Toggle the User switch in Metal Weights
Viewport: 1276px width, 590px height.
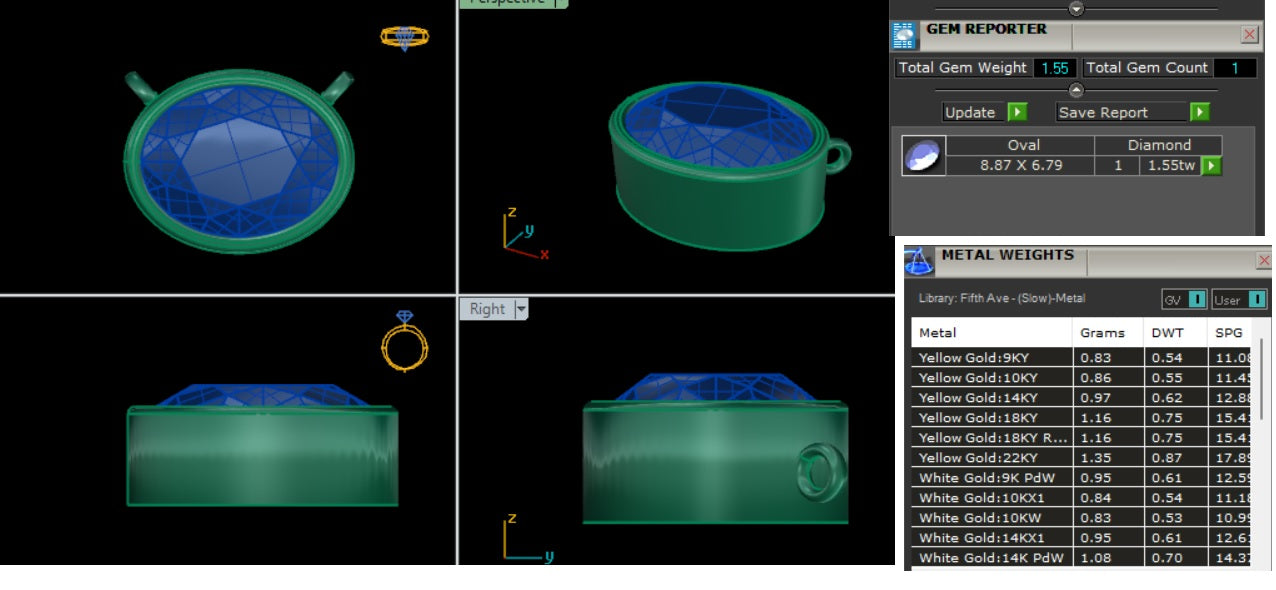[1256, 300]
